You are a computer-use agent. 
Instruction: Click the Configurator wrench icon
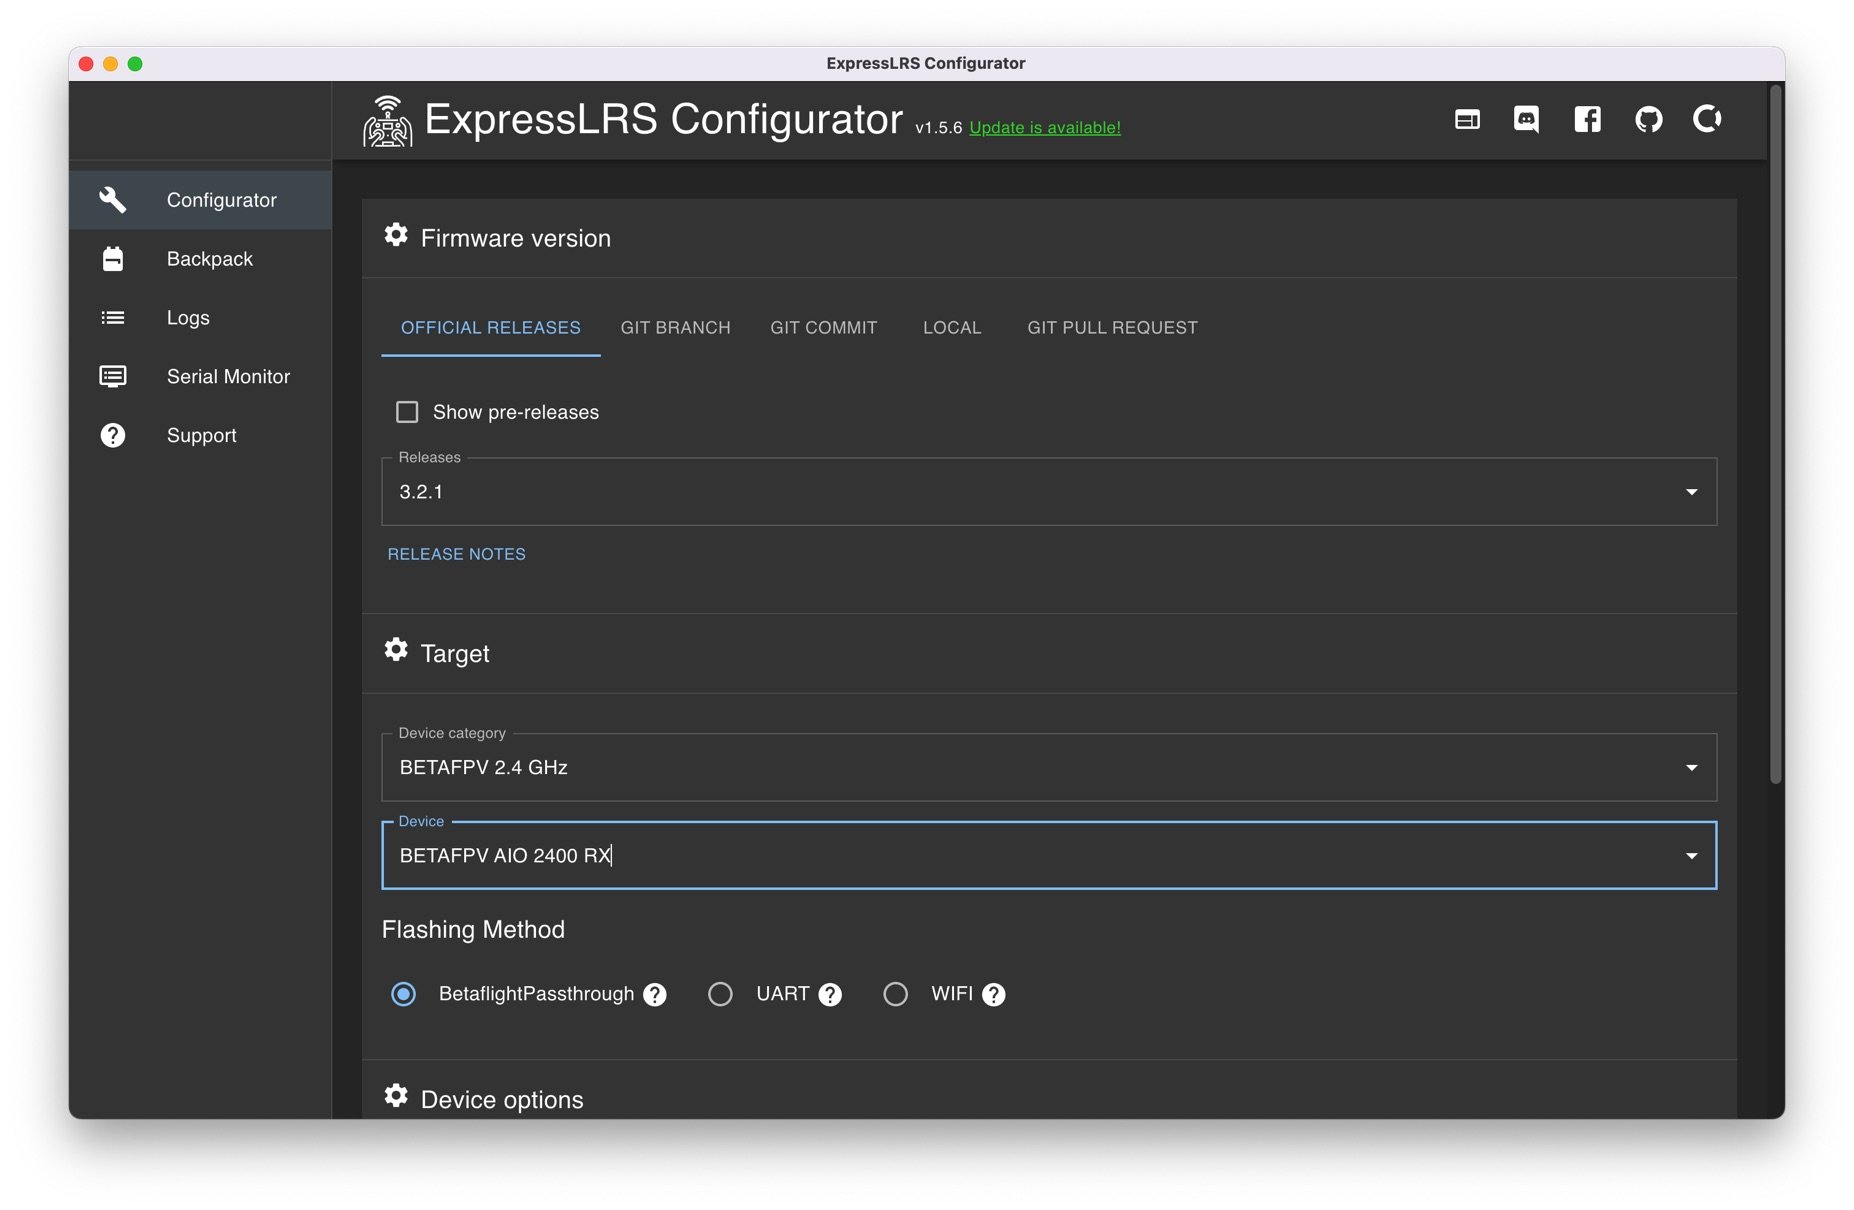[x=113, y=200]
